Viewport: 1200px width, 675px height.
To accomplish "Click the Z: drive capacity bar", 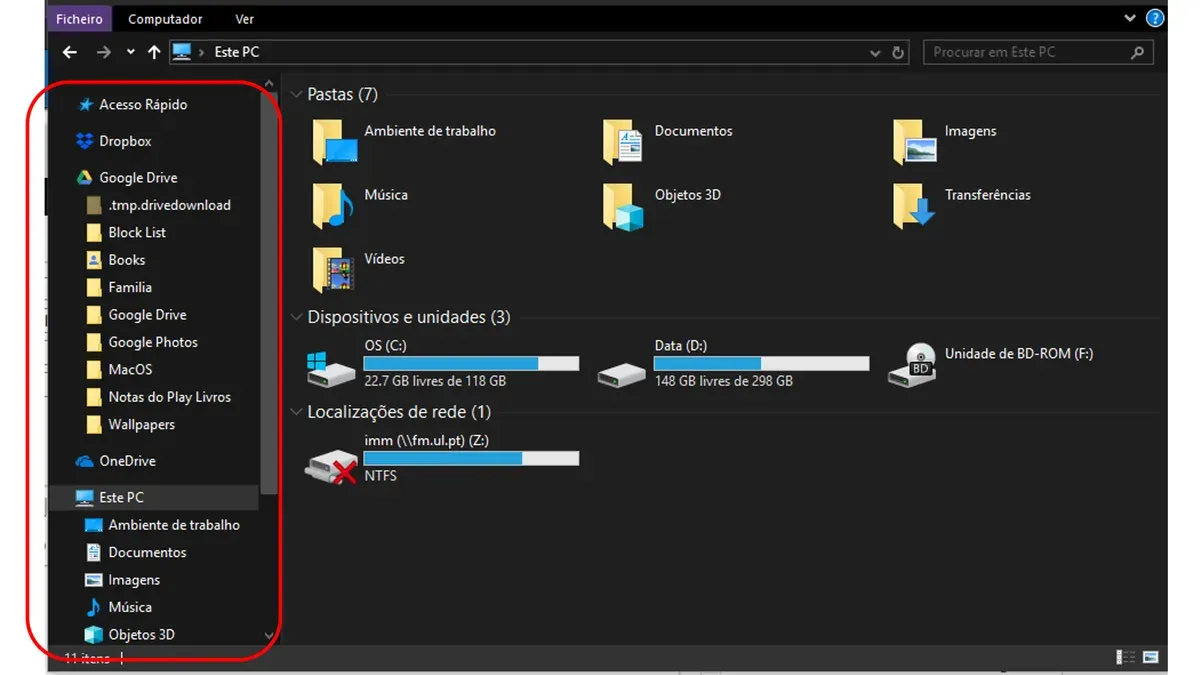I will point(471,458).
